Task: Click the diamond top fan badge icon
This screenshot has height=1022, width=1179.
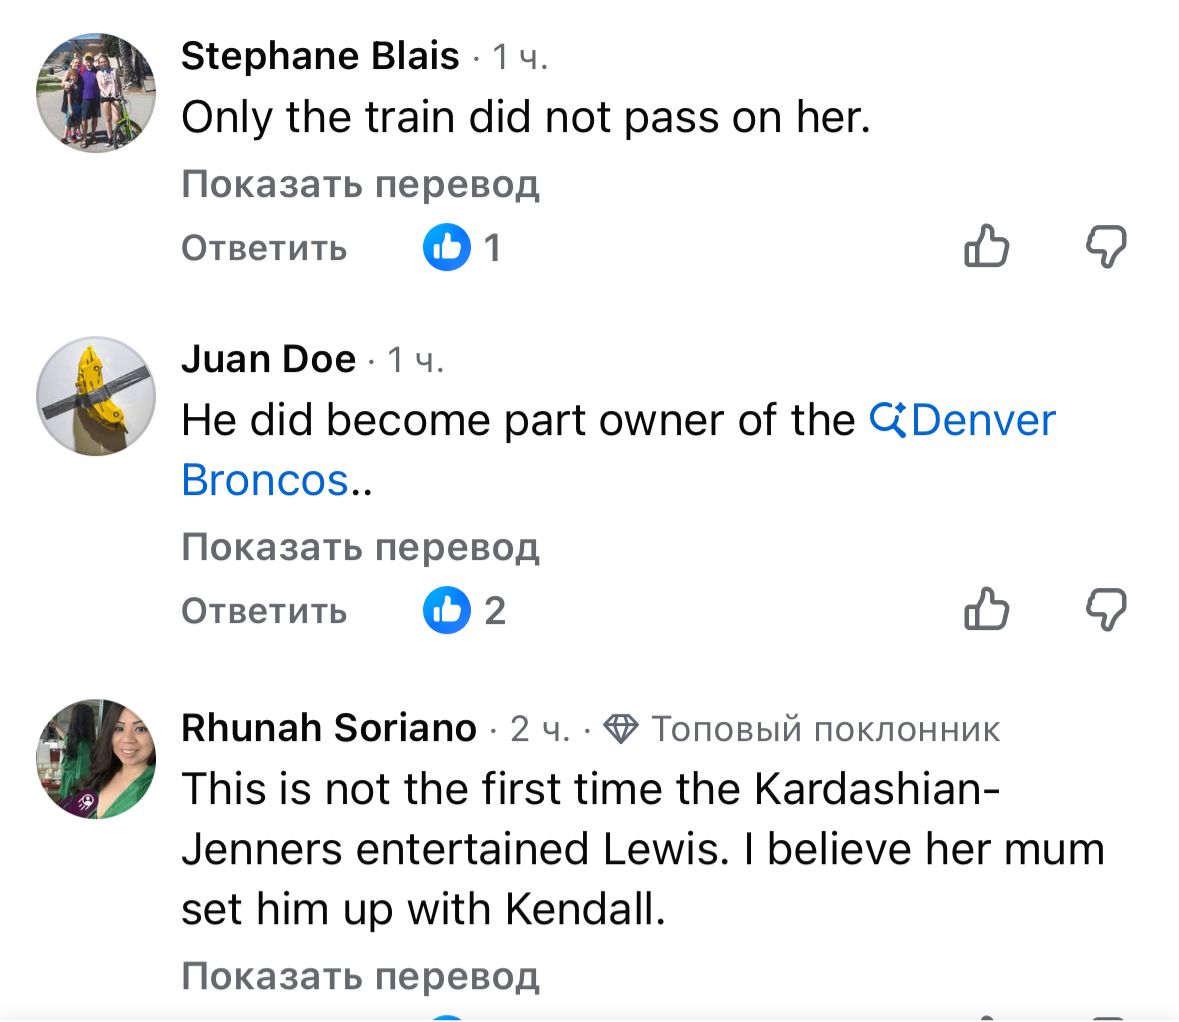Action: pyautogui.click(x=621, y=729)
